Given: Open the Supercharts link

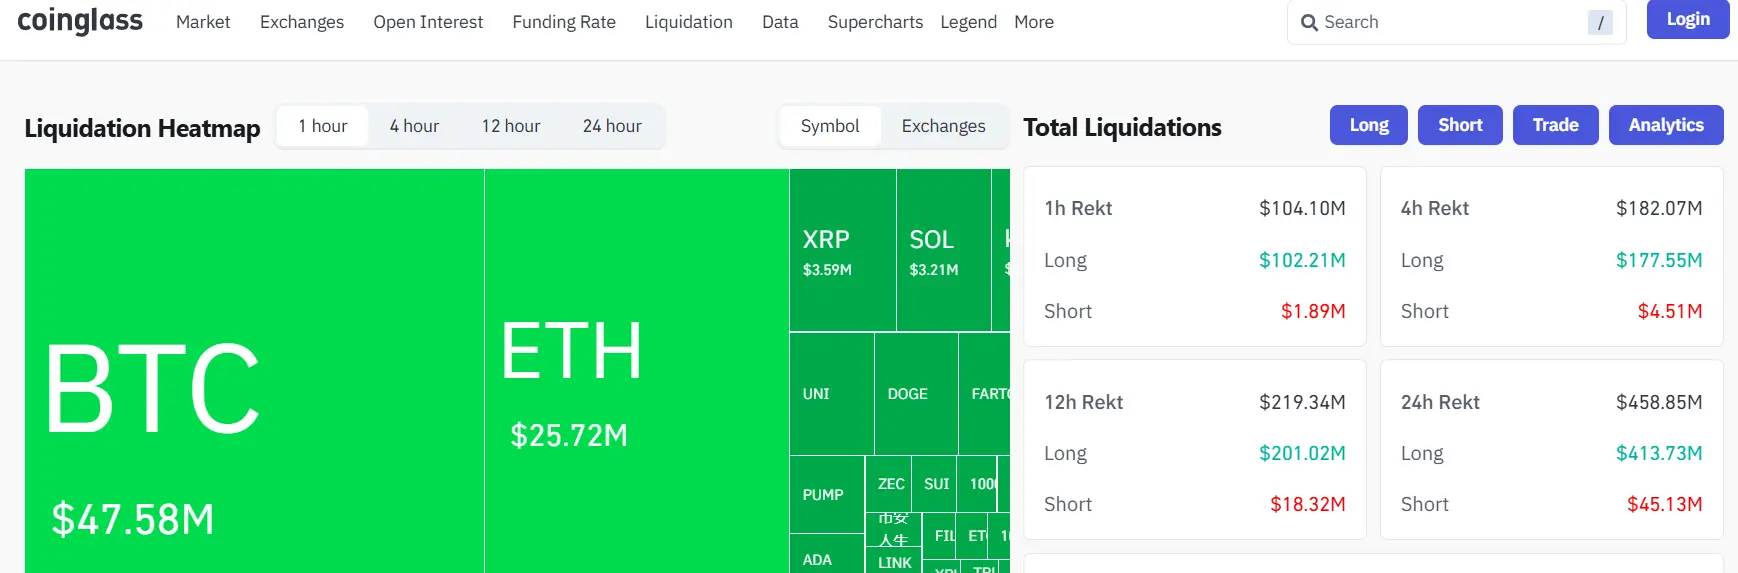Looking at the screenshot, I should click(875, 22).
